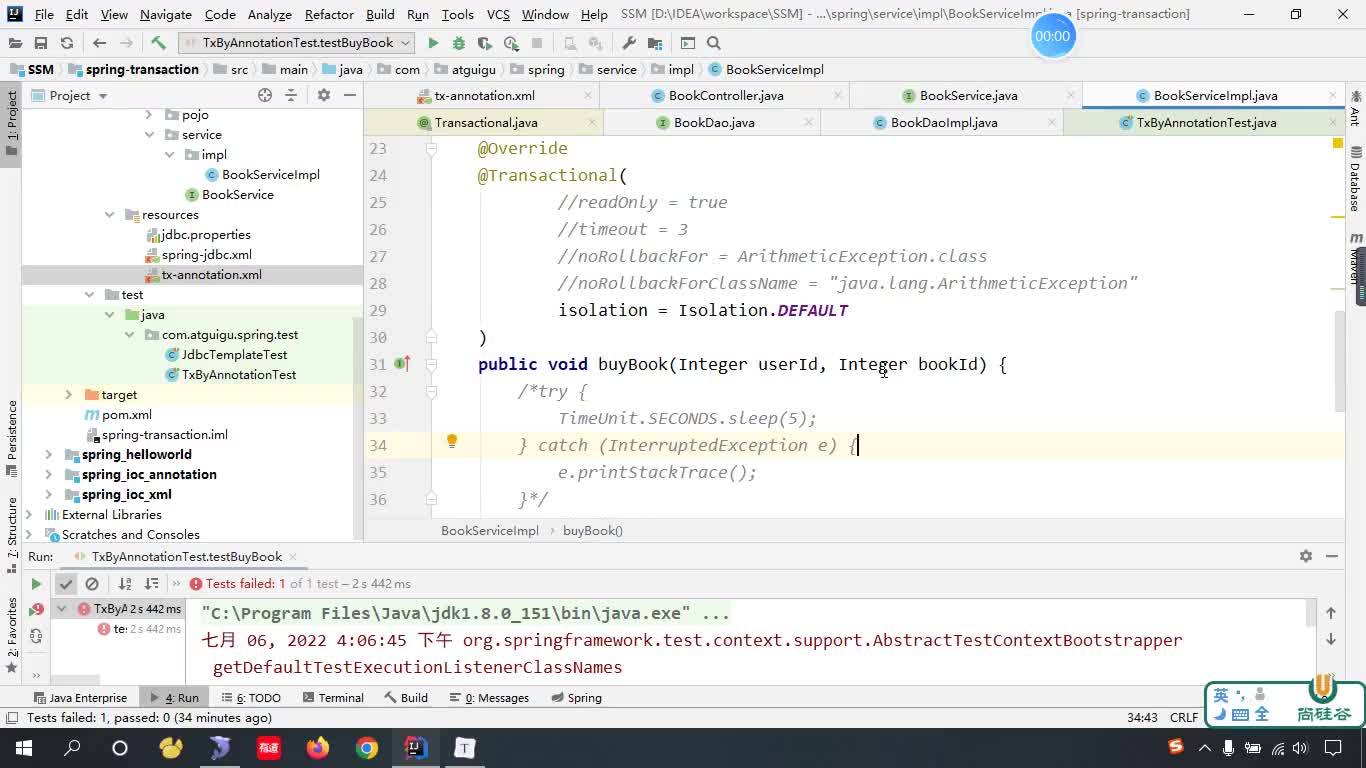
Task: Click the Firefox icon in the taskbar
Action: 318,748
